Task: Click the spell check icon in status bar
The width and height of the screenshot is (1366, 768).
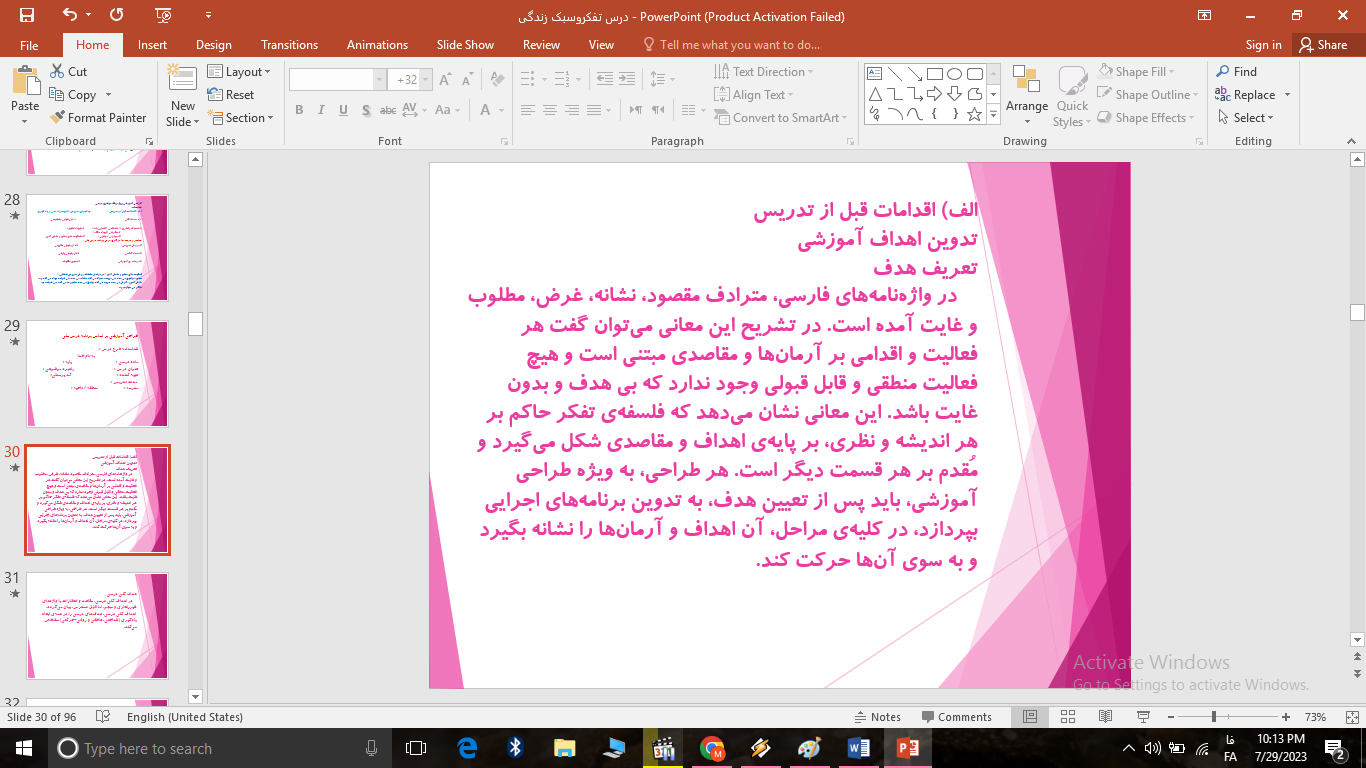Action: 102,717
